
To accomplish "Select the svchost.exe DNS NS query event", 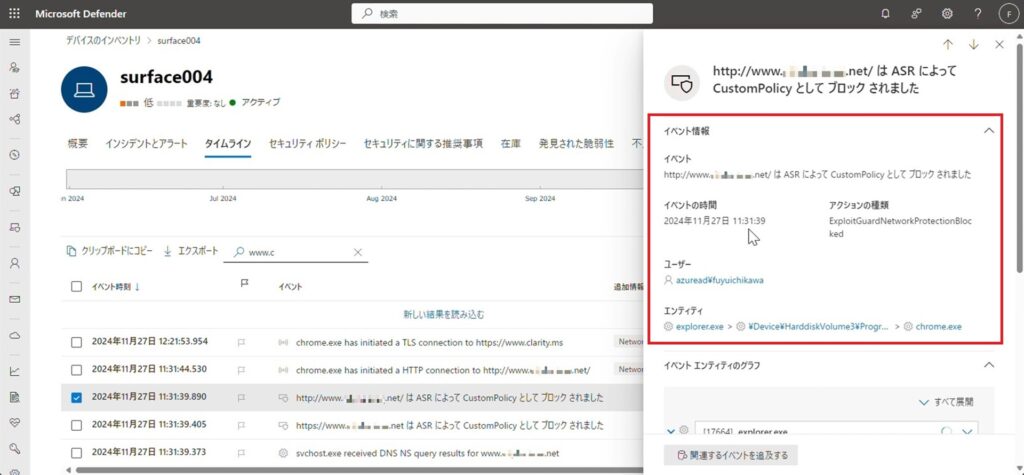I will [428, 453].
